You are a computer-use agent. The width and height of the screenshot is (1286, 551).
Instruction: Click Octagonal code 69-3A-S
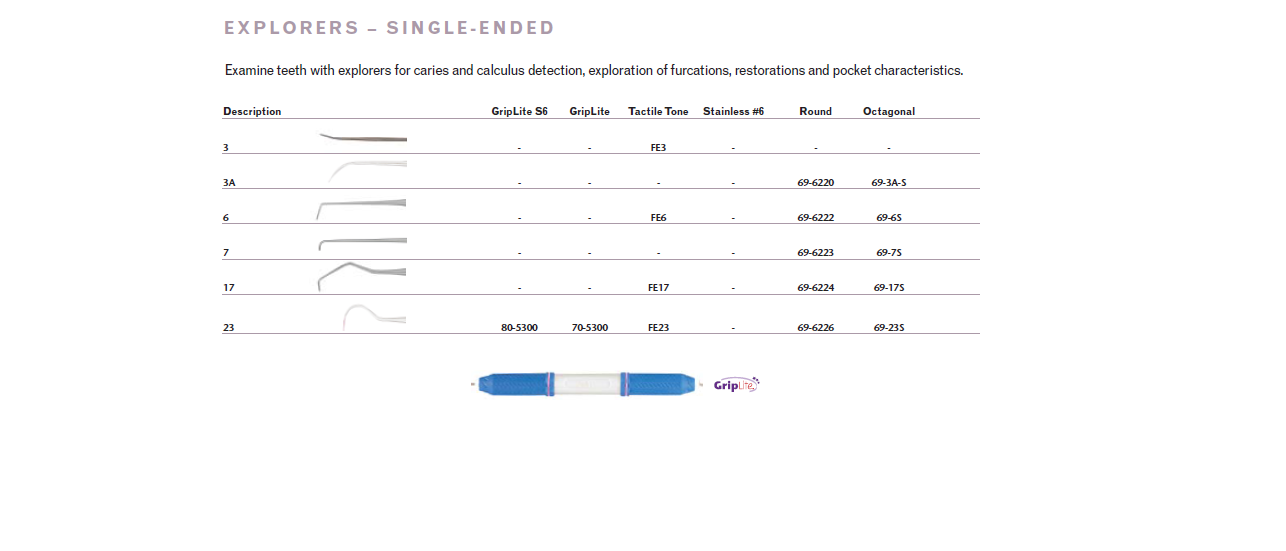[888, 183]
